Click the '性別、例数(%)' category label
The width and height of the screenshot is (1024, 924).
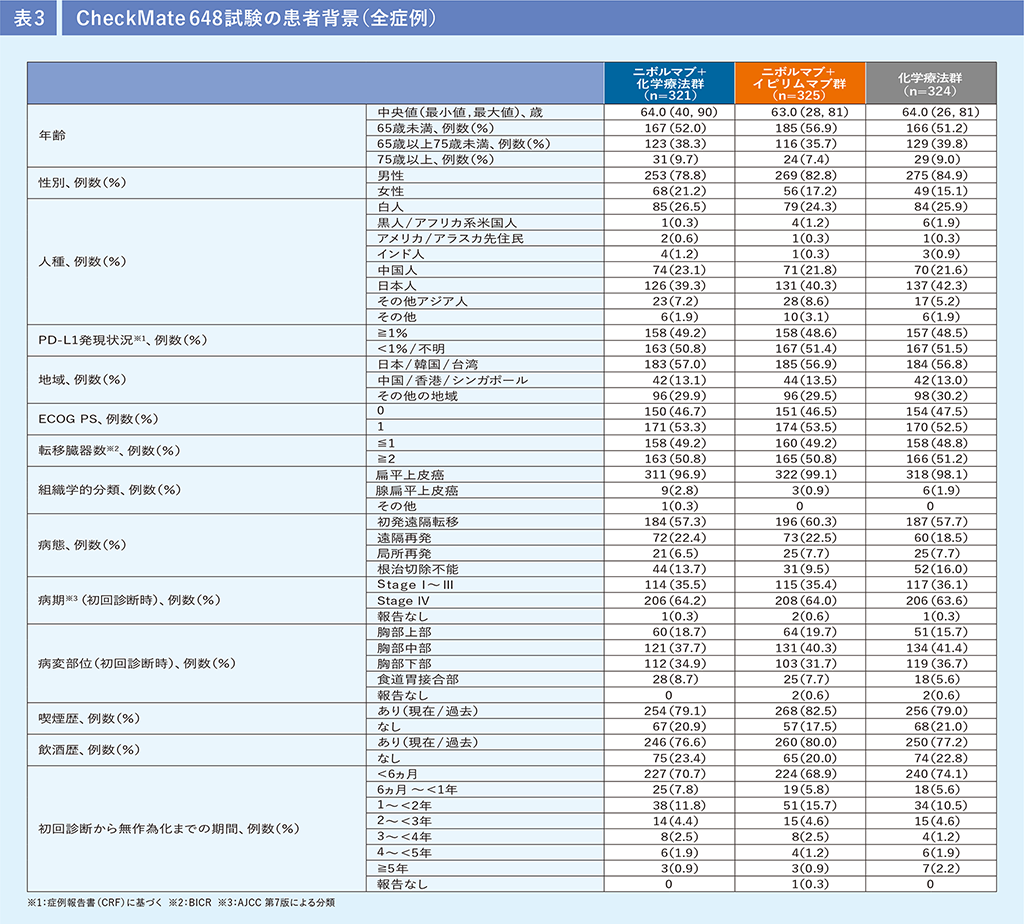click(x=82, y=183)
